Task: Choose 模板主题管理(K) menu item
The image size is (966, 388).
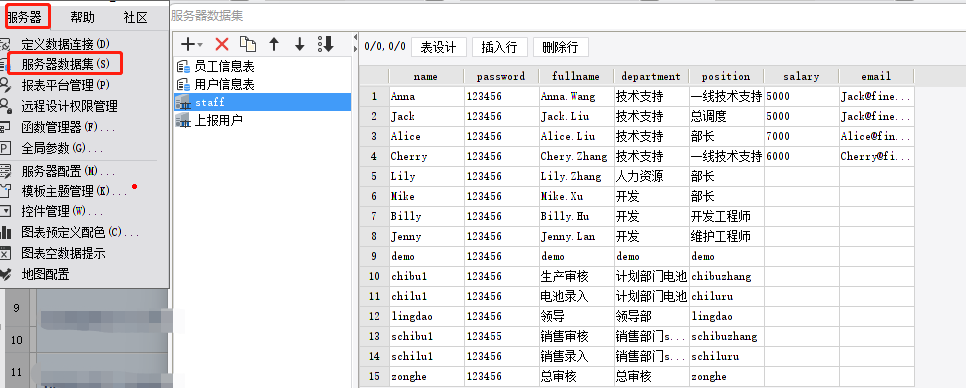Action: pos(74,192)
